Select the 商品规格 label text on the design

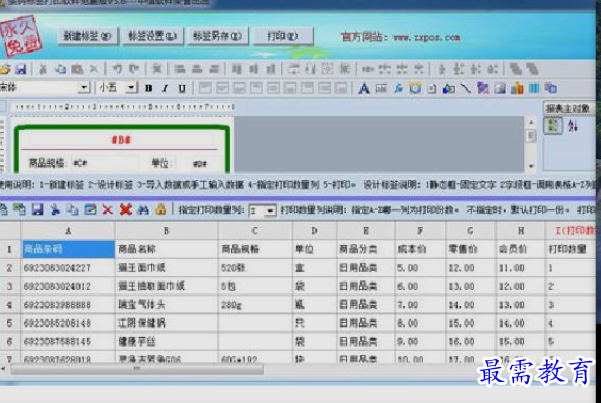click(46, 164)
